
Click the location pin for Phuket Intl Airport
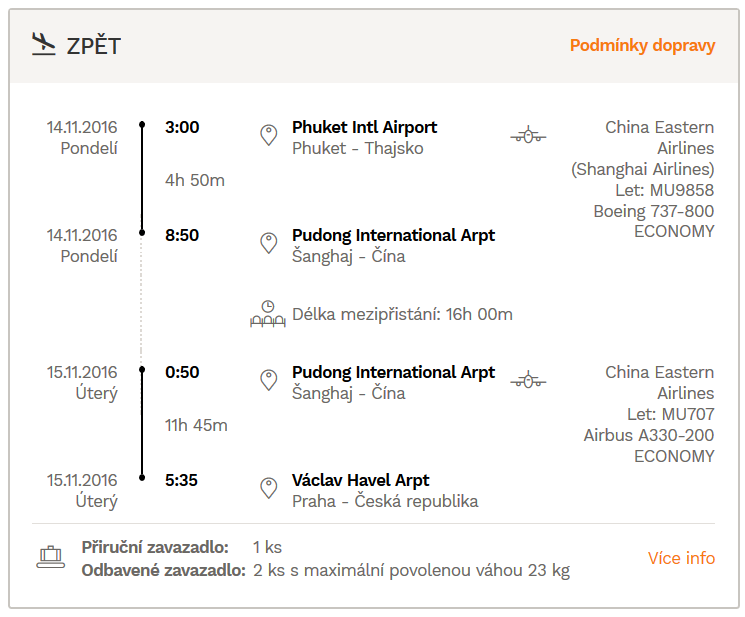coord(269,135)
